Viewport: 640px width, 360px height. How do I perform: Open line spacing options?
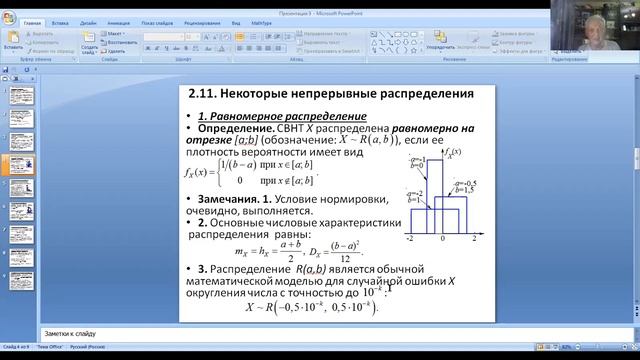tap(289, 37)
